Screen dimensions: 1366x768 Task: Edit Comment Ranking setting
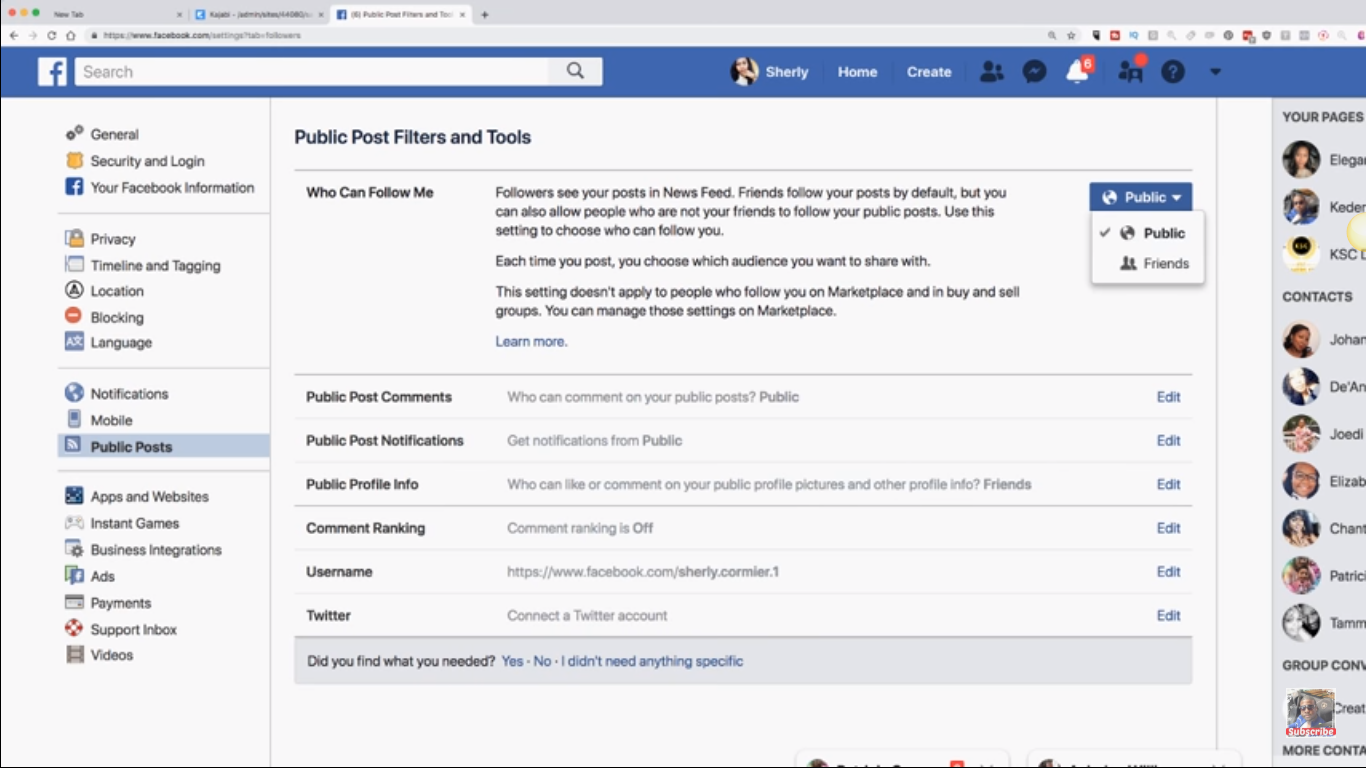click(x=1168, y=528)
